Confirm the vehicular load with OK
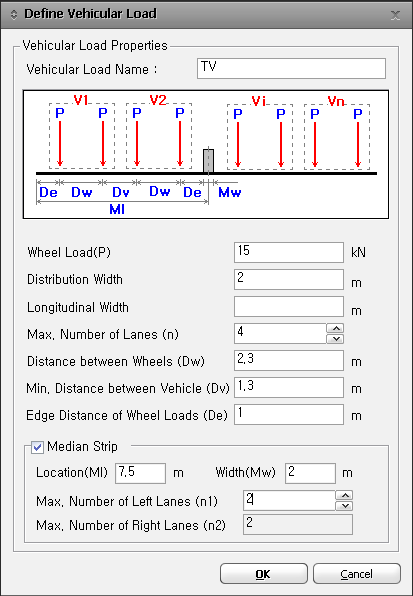413x596 pixels. (264, 574)
